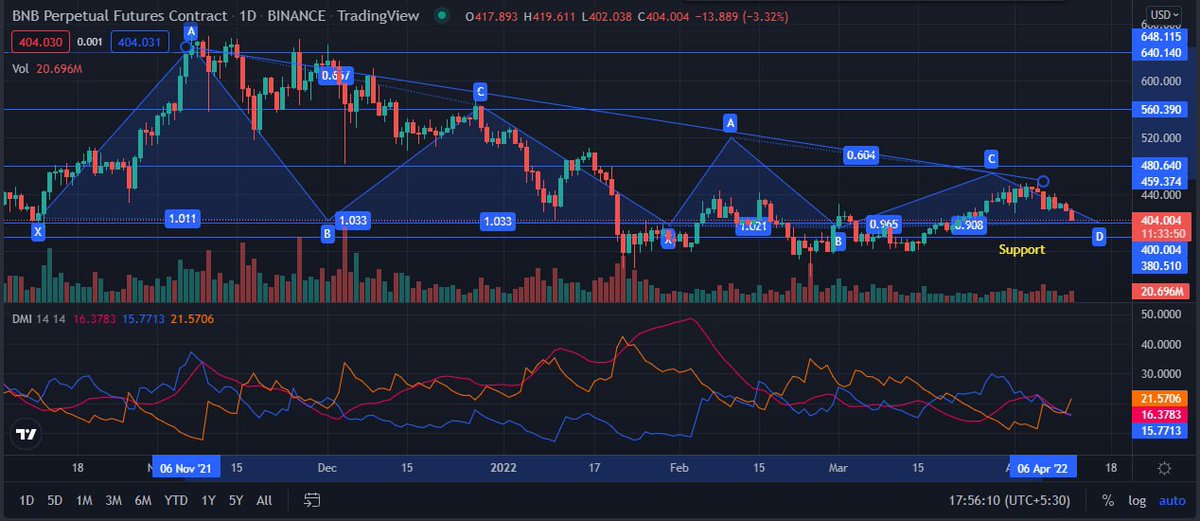Click the 400.004 price level label

[1161, 250]
